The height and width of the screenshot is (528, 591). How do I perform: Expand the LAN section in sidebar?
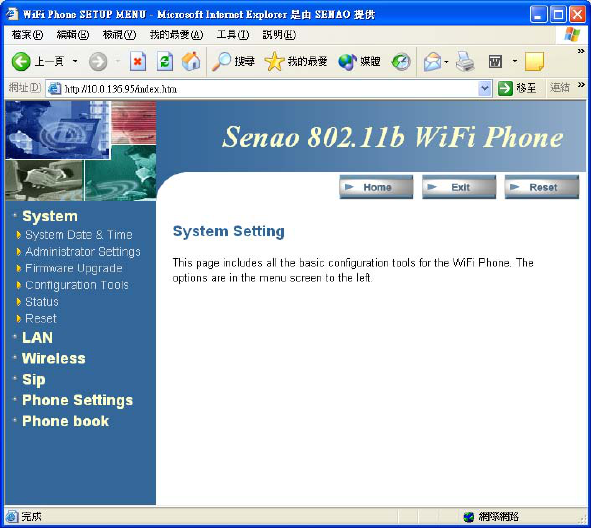[37, 337]
